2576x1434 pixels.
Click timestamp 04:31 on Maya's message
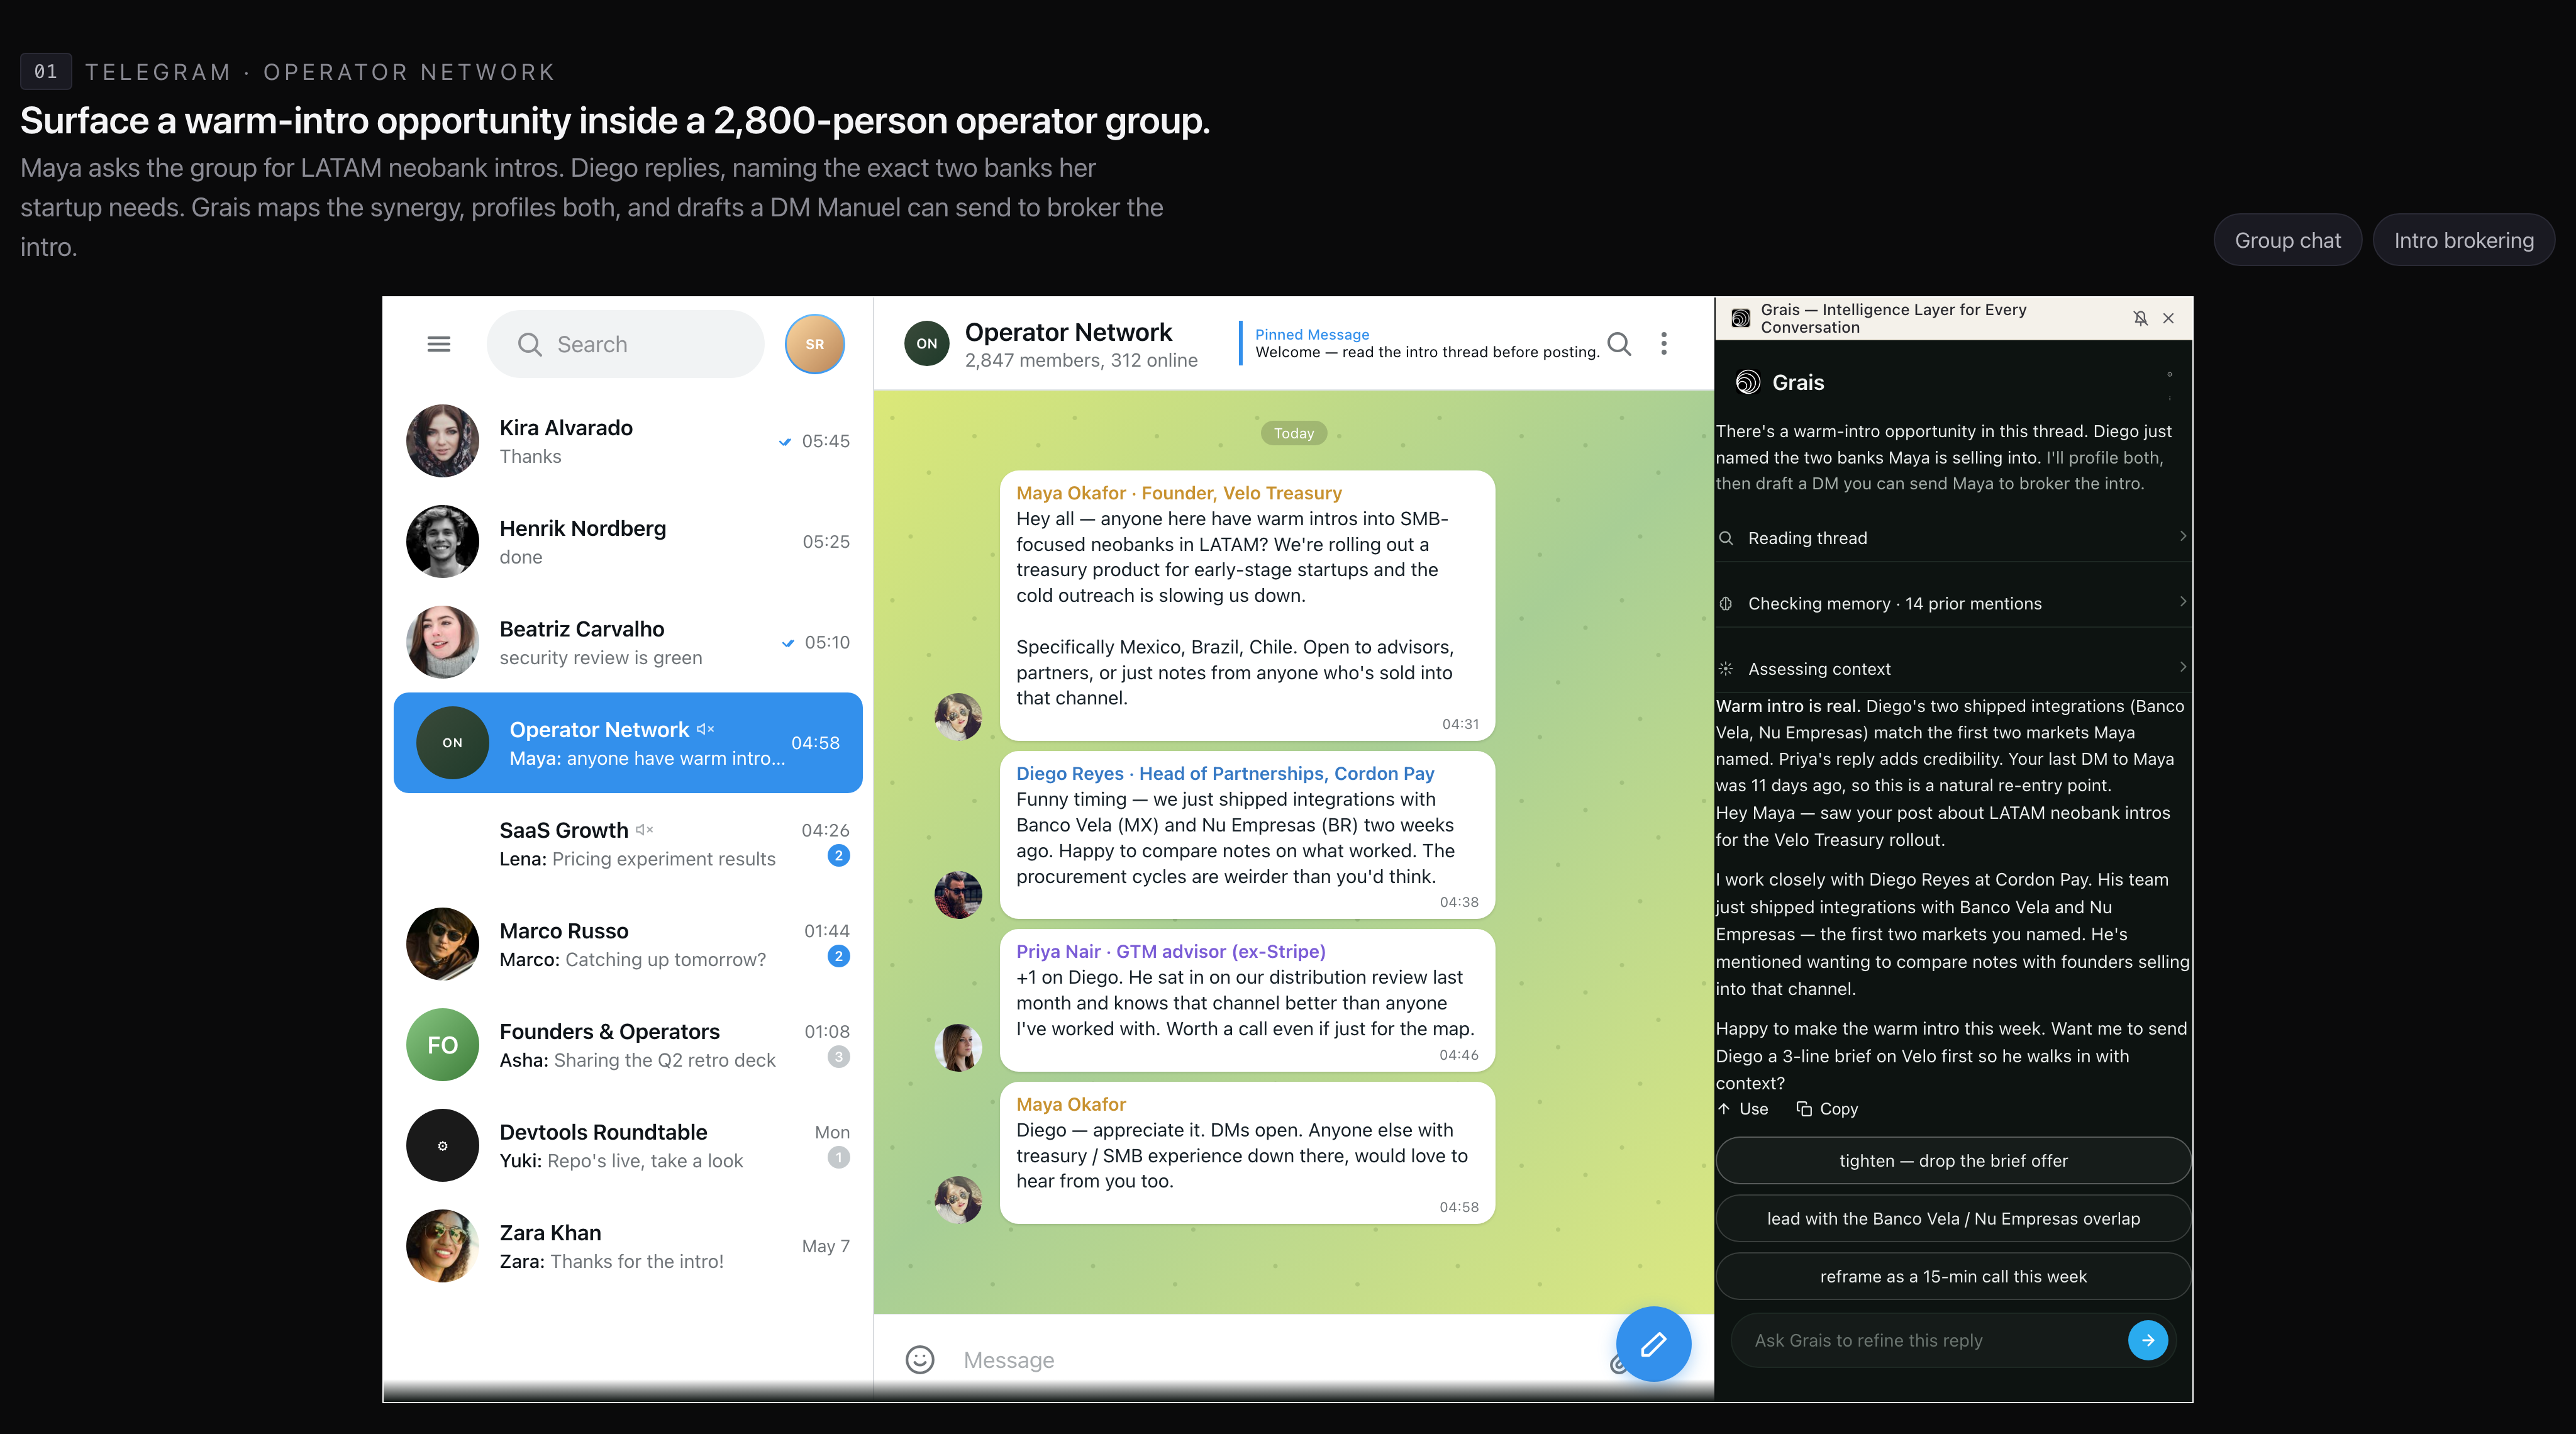coord(1459,724)
